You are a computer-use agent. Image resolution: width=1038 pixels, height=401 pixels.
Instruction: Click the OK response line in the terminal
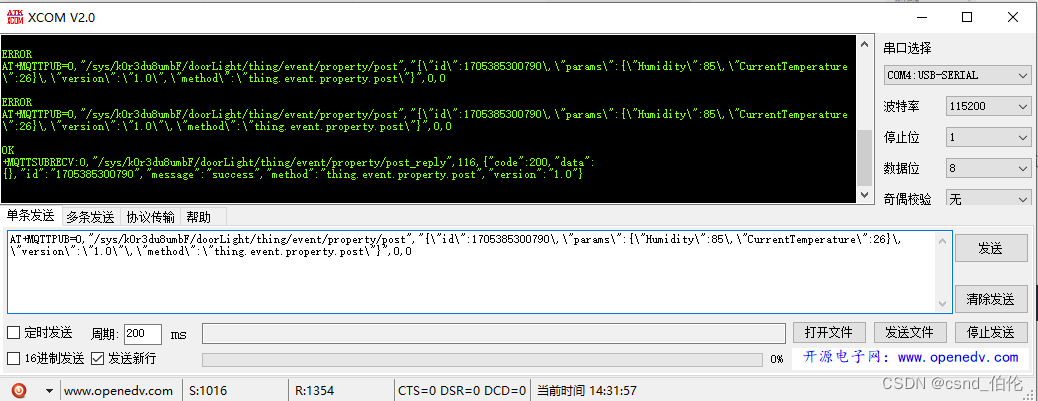pos(9,150)
